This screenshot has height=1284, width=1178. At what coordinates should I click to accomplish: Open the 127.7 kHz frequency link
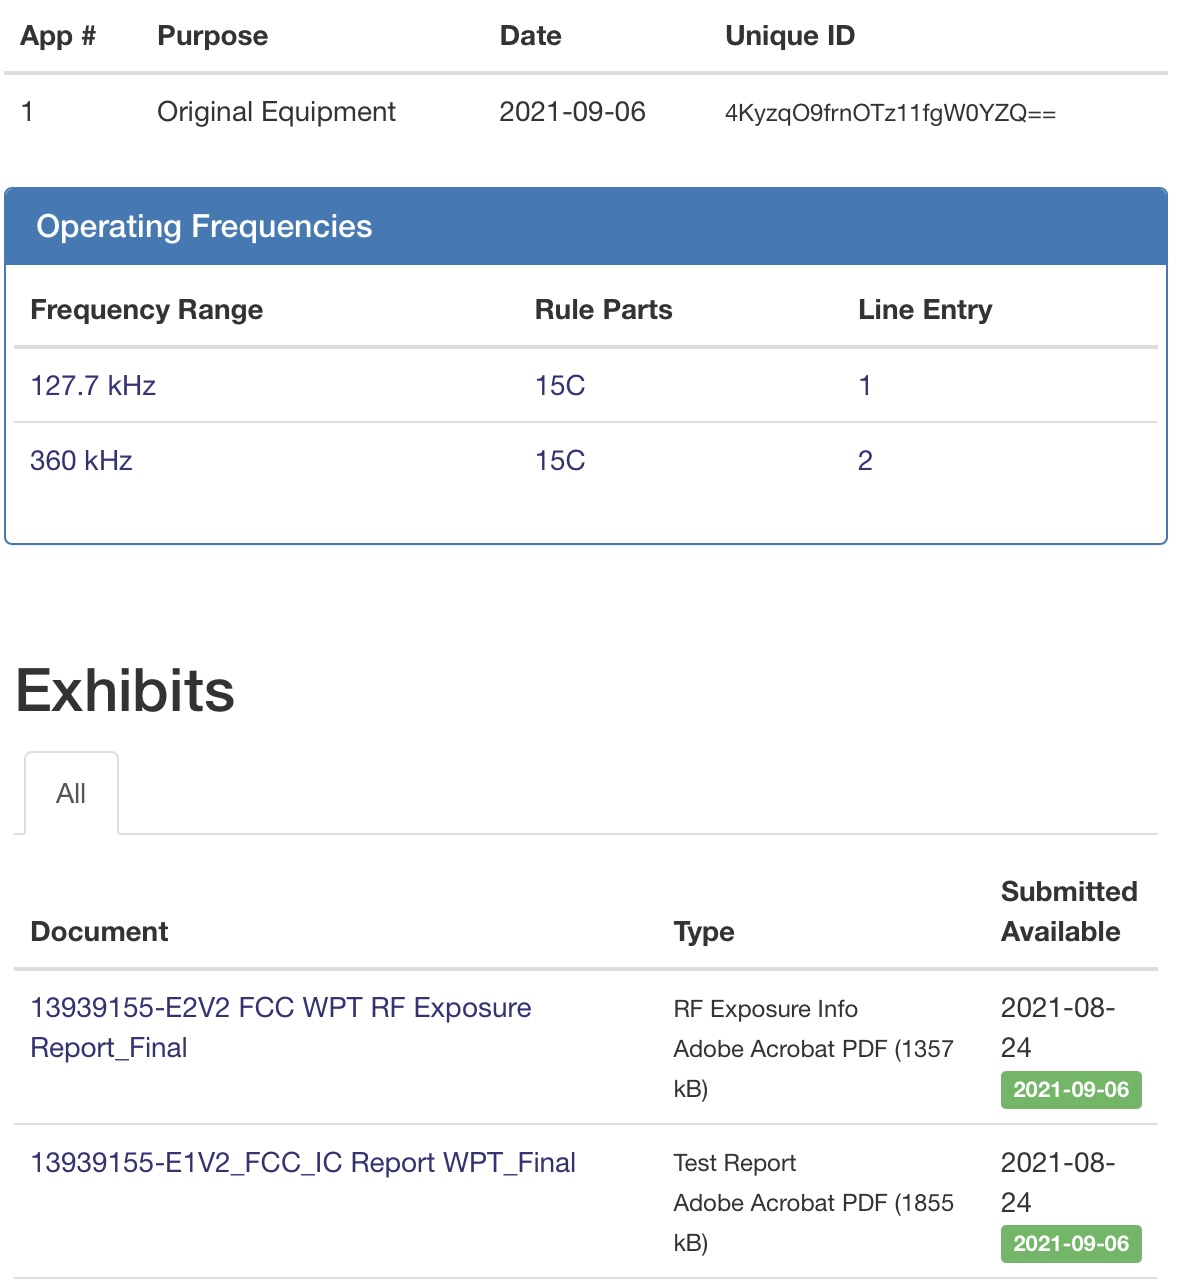coord(93,385)
